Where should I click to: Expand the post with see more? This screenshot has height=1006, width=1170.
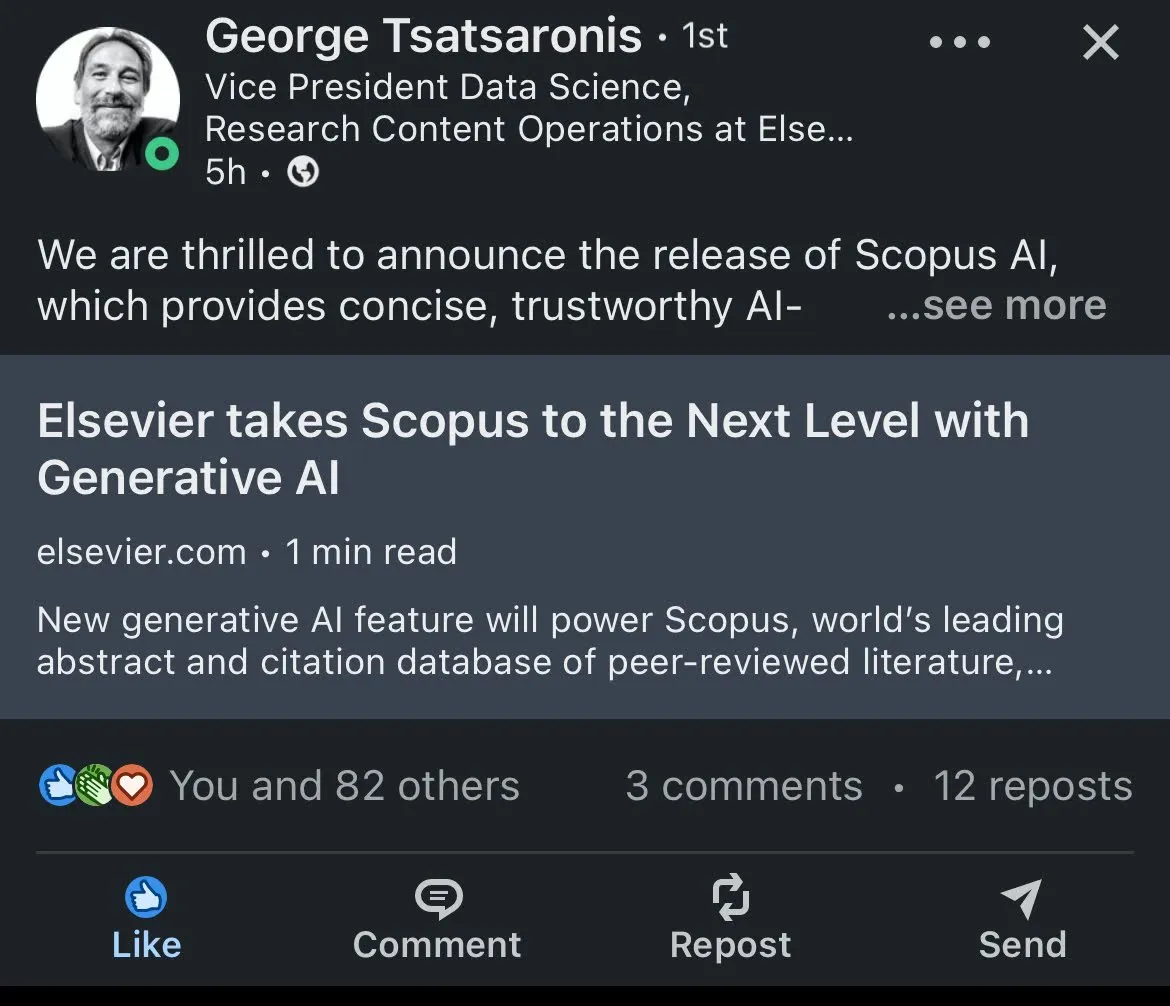pos(996,305)
